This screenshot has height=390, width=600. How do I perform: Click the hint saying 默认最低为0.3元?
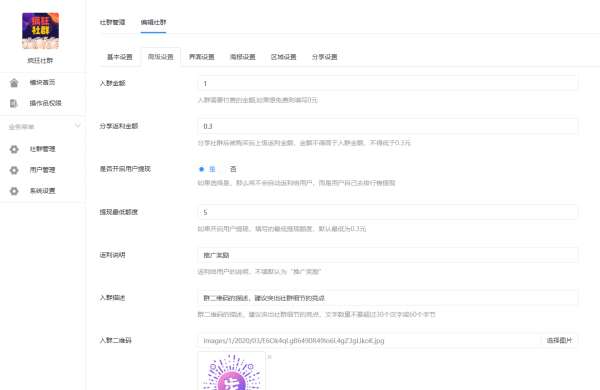pyautogui.click(x=282, y=229)
